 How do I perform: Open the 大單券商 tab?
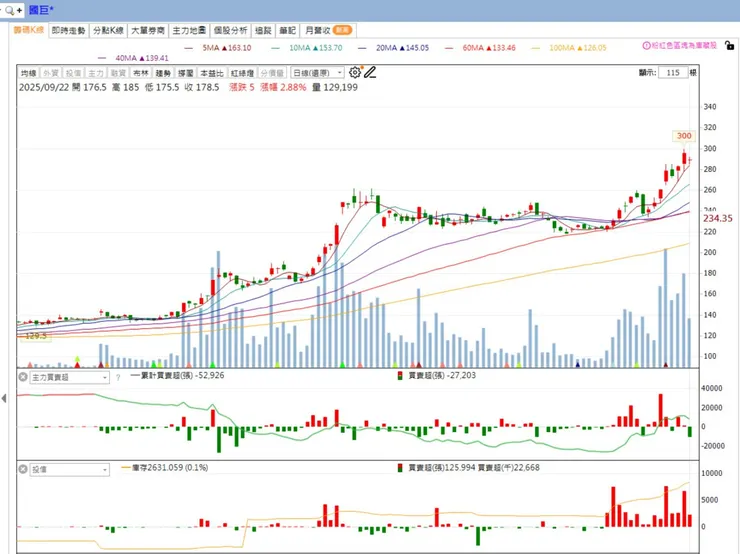tap(148, 31)
